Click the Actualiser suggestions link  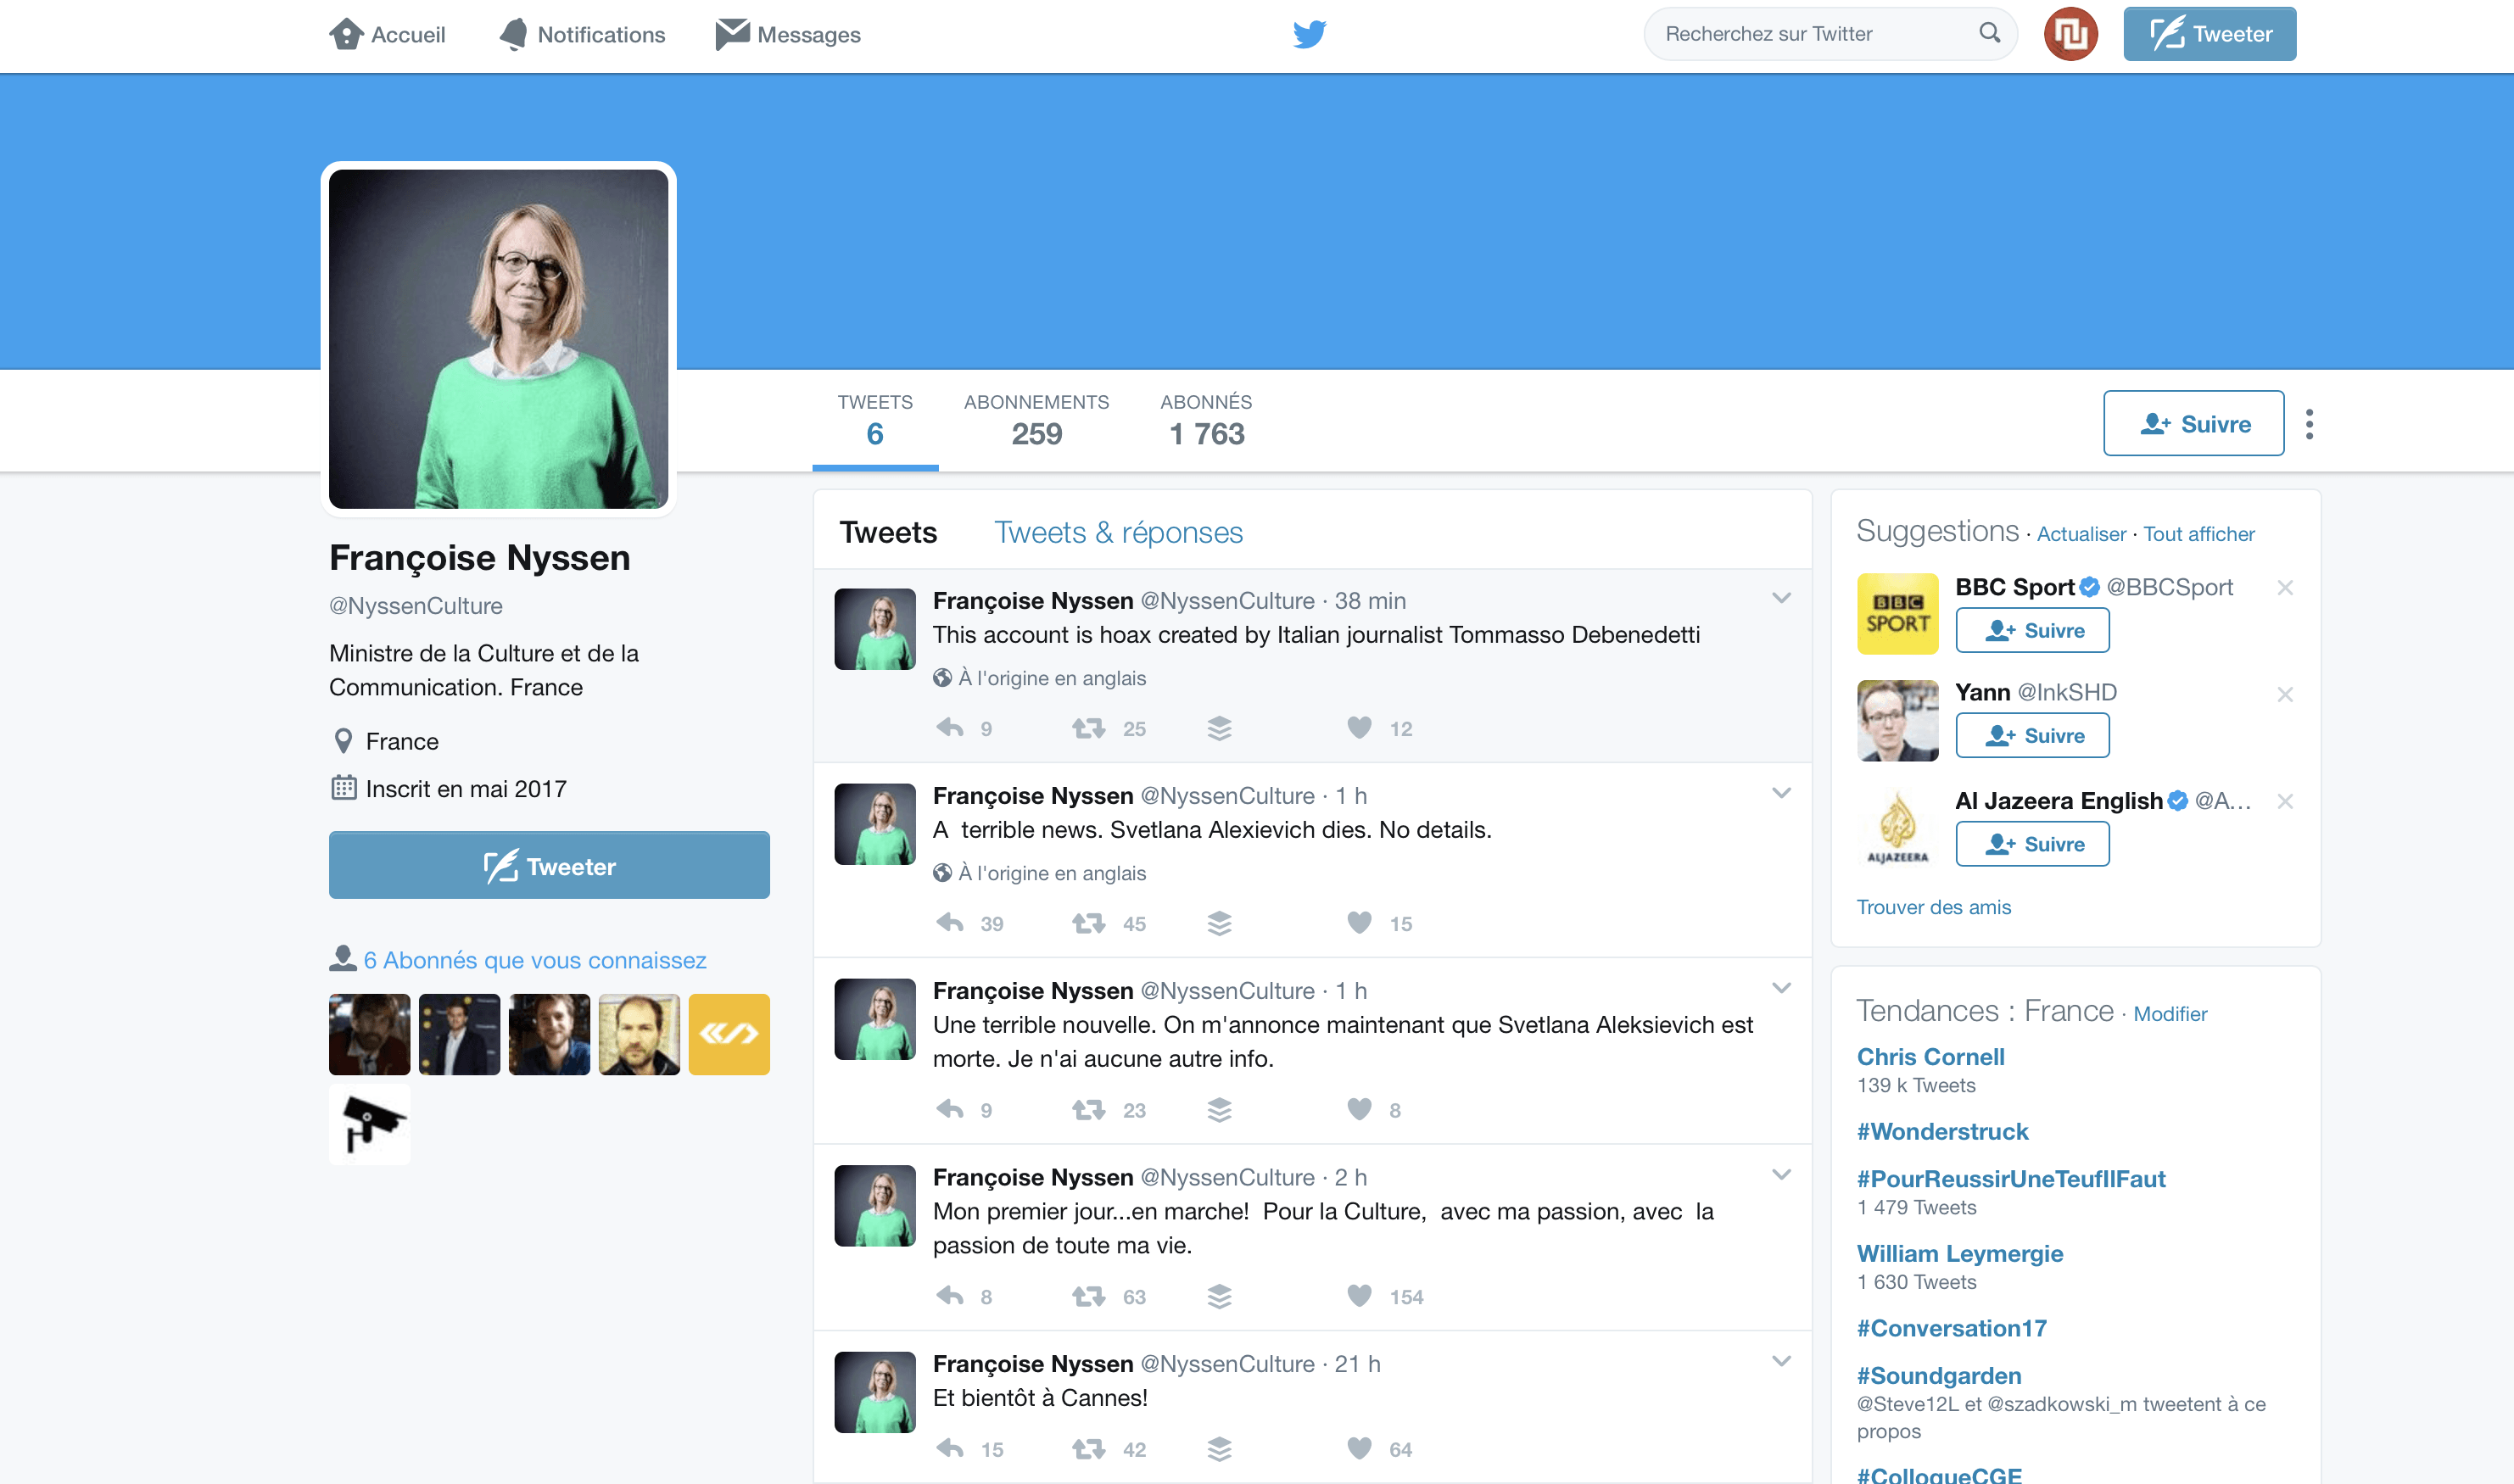pos(2081,534)
